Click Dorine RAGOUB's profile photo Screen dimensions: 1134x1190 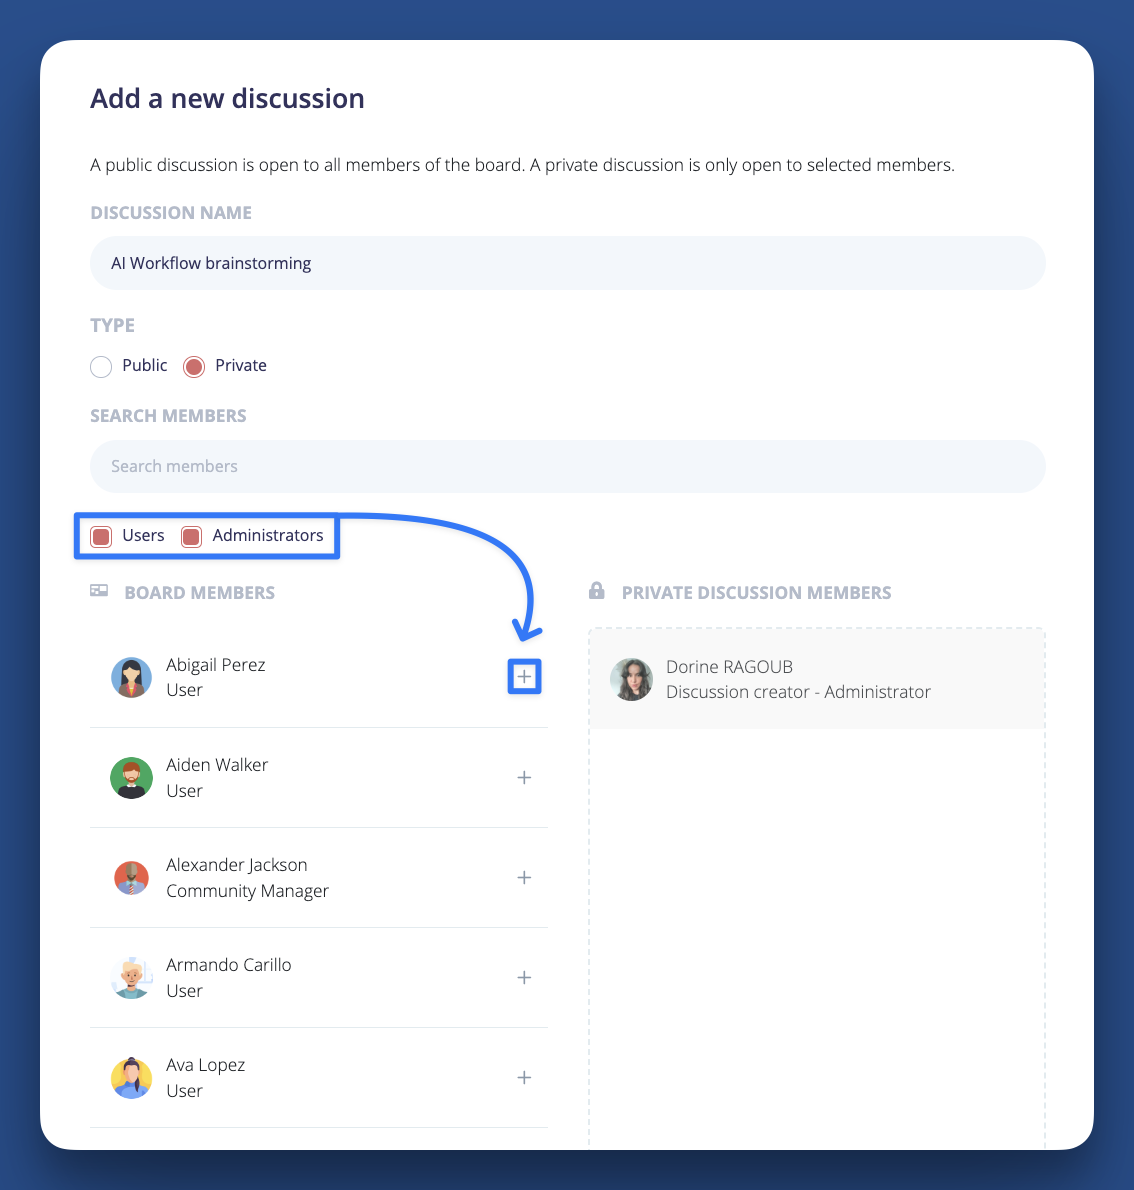click(631, 679)
